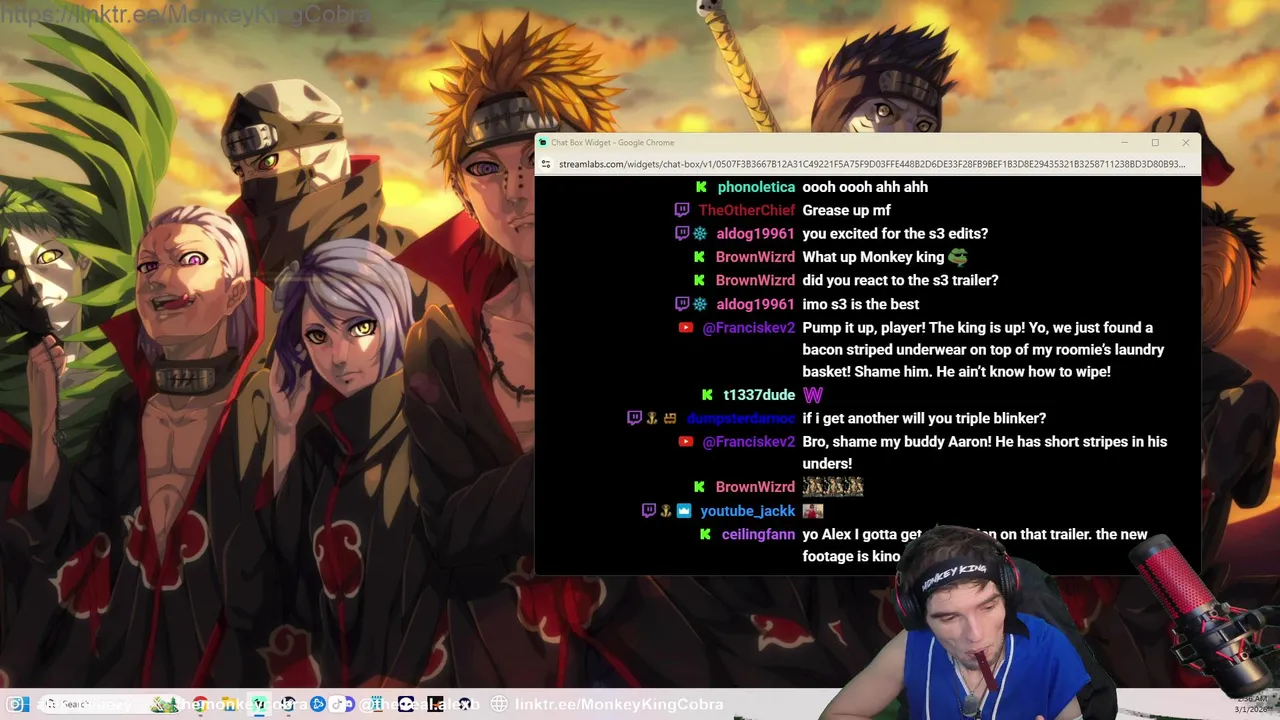1280x720 pixels.
Task: Click @Franciskev2 on the "Bro, shame" message
Action: tap(749, 441)
